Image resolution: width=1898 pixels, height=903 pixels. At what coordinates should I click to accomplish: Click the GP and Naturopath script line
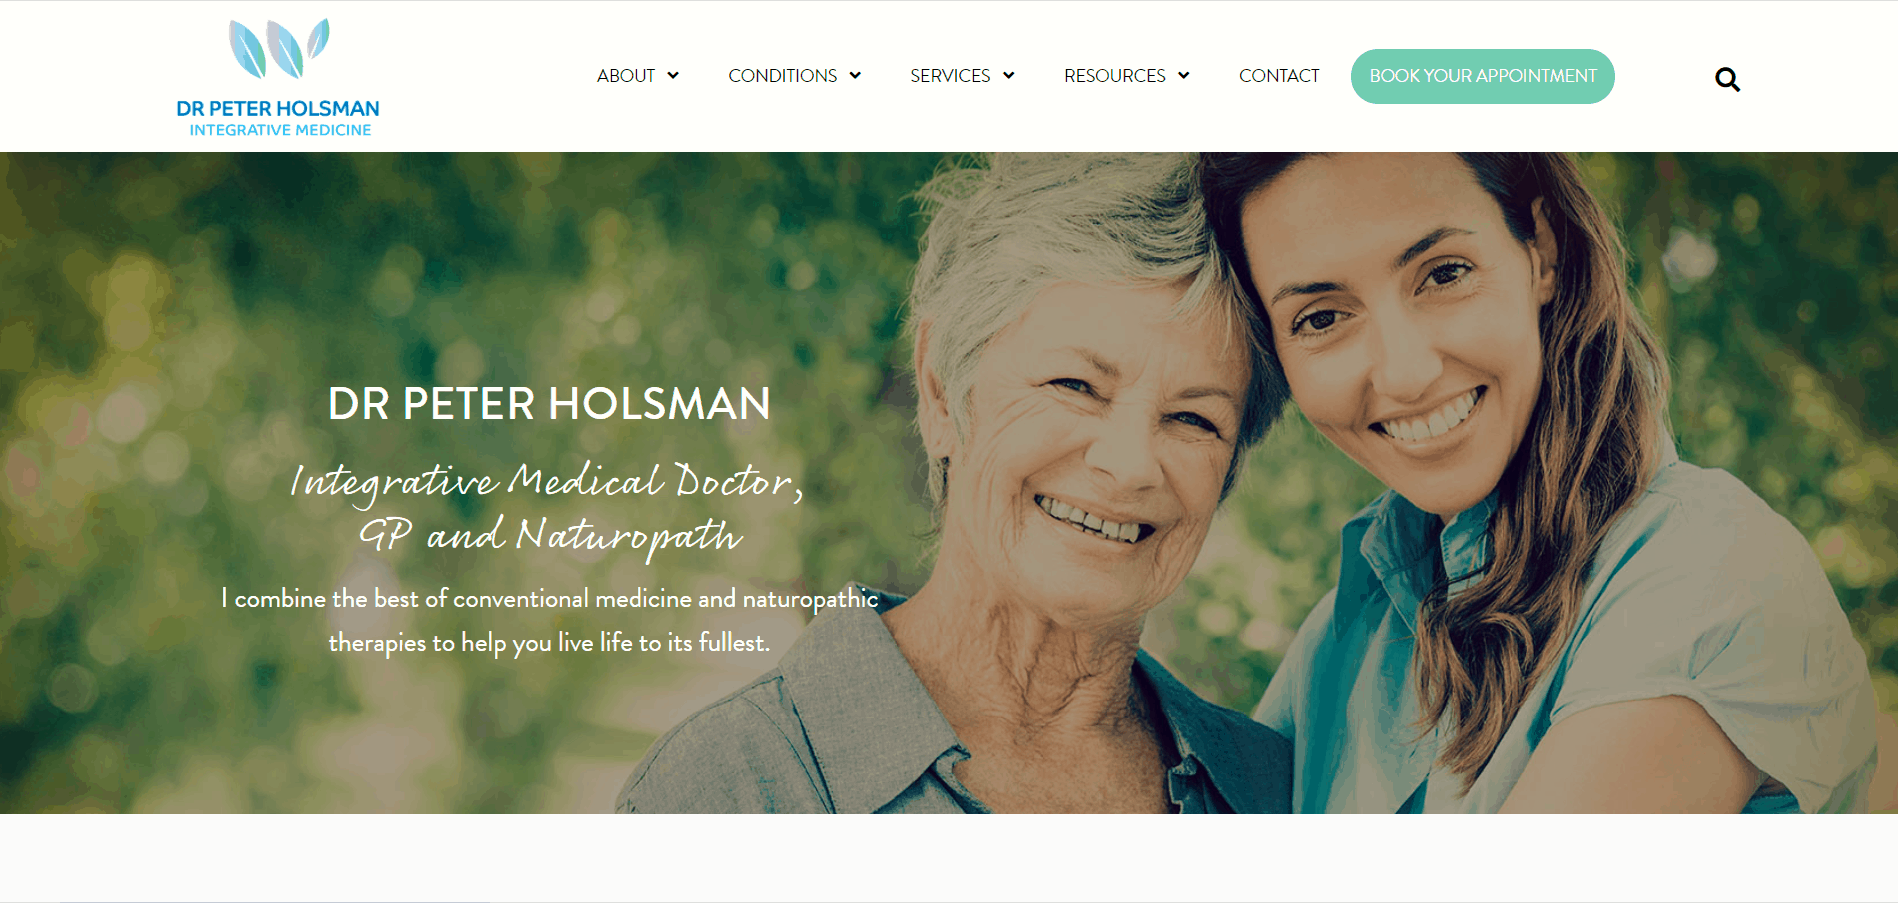click(x=550, y=536)
